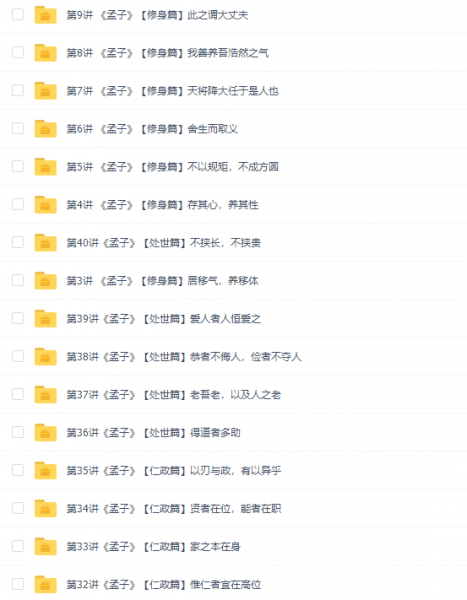Select checkbox next to 第4讲 存其心，养其性
The image size is (467, 600).
tap(18, 204)
